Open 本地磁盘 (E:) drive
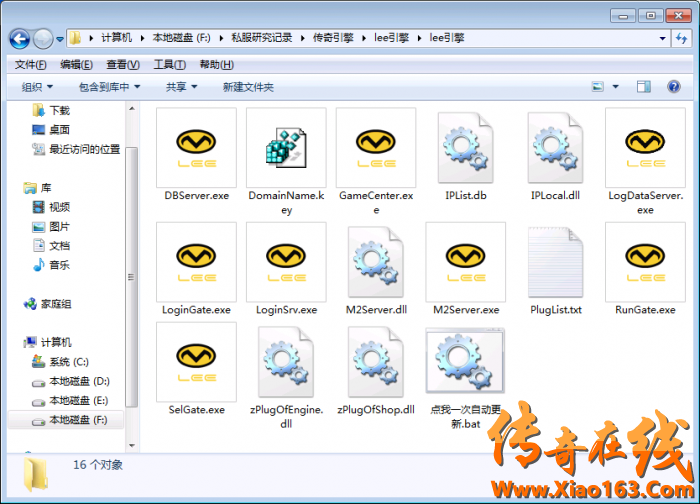Viewport: 700px width, 504px height. point(70,400)
